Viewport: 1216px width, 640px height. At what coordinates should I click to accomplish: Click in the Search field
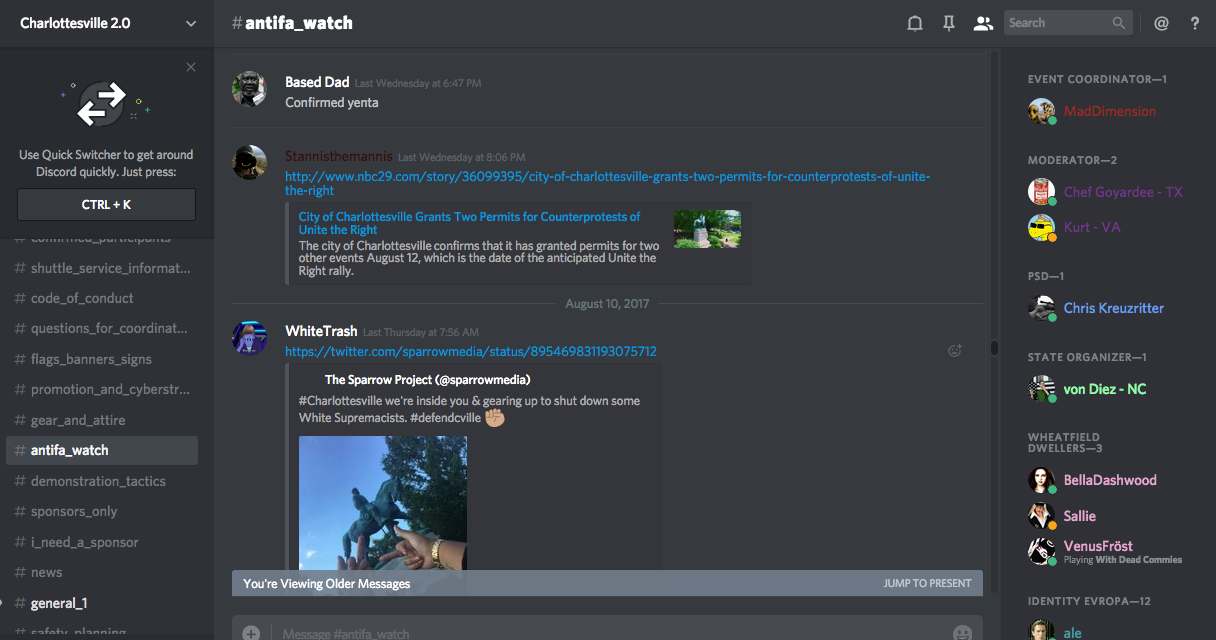pos(1058,23)
